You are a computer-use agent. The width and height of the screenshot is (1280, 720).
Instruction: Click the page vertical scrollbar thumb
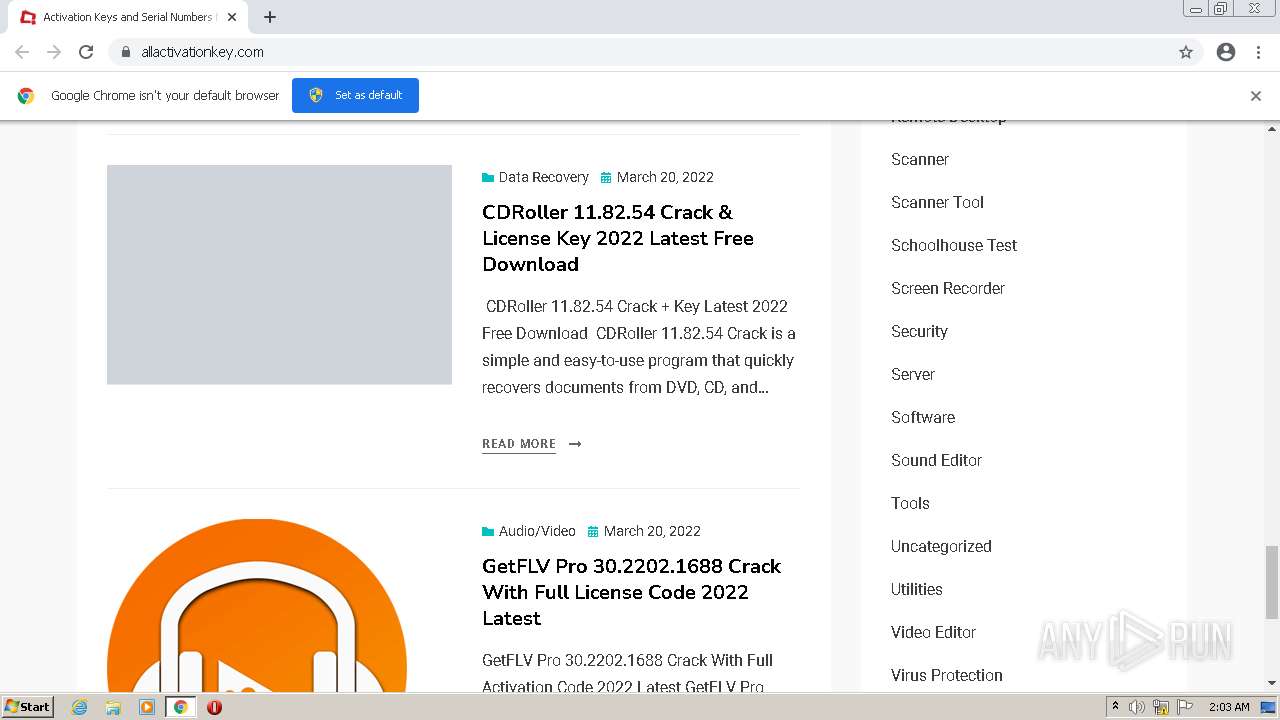click(1271, 582)
